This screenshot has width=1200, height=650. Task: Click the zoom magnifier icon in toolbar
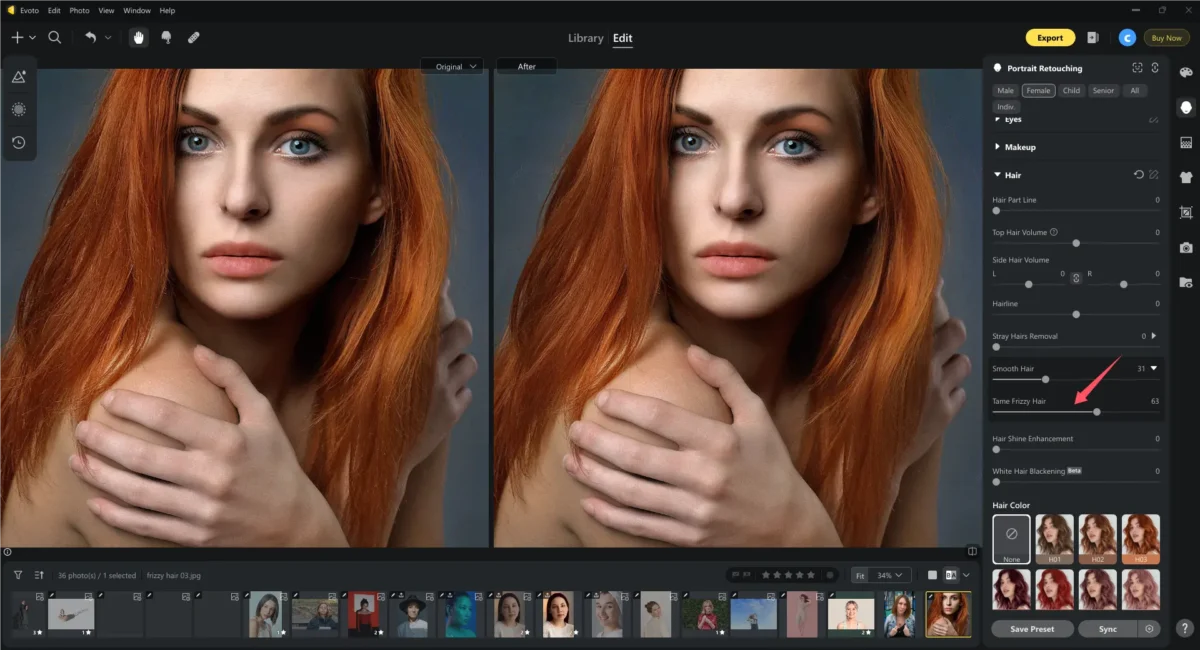[55, 37]
